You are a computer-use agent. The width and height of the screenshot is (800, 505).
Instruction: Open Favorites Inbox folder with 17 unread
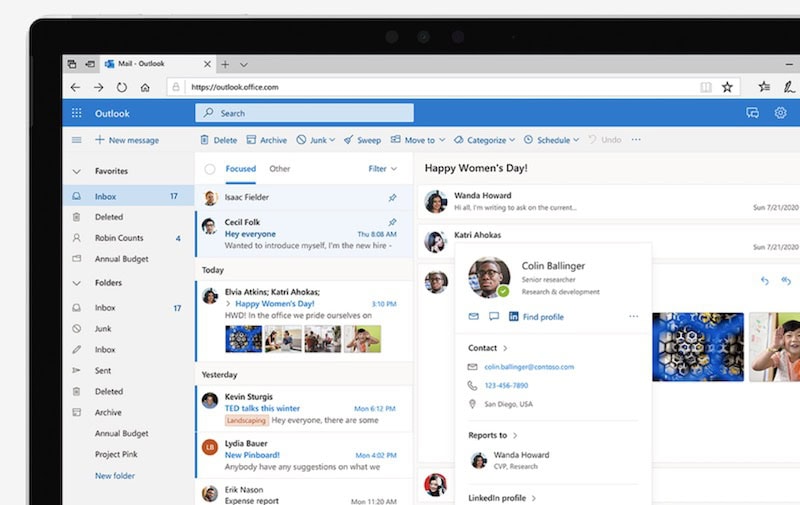click(x=128, y=196)
